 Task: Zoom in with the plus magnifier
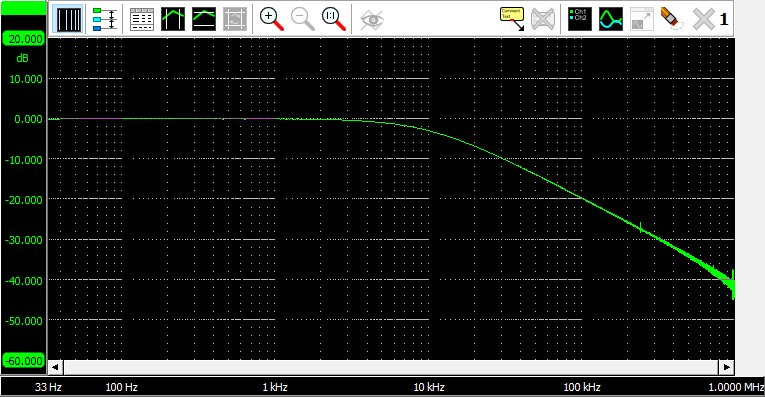pos(271,20)
